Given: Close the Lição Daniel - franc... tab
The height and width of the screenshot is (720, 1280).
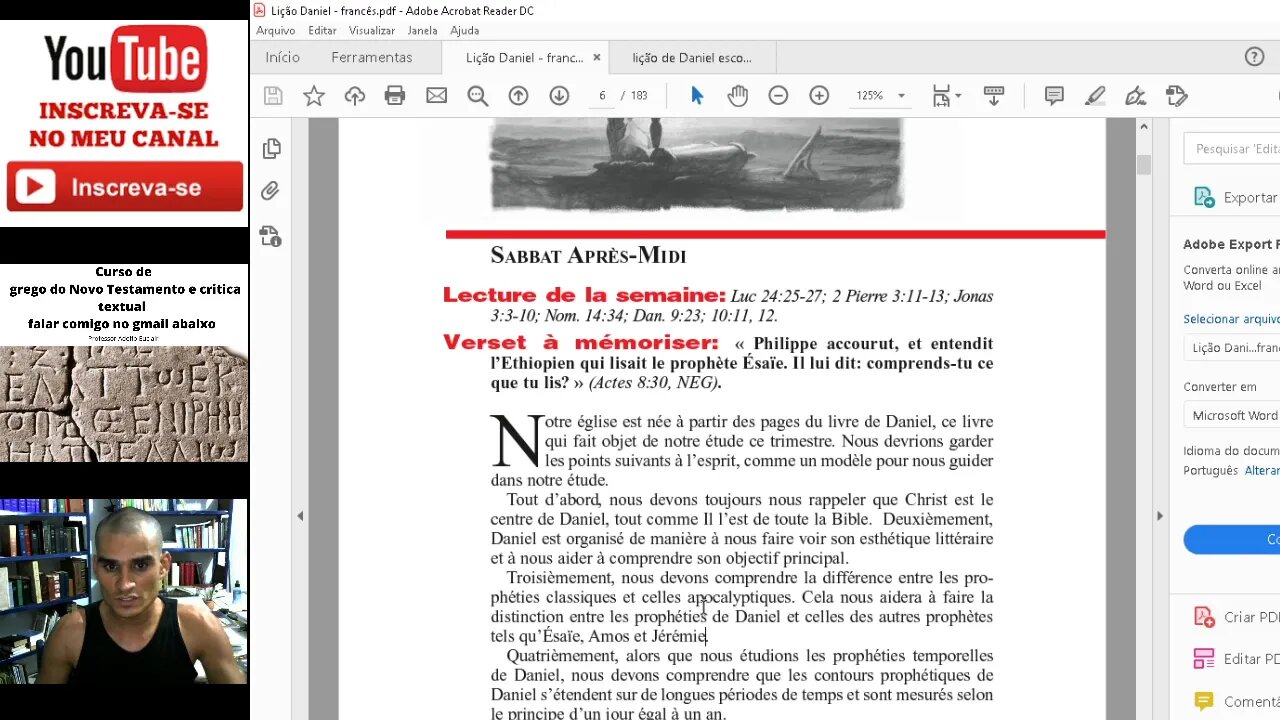Looking at the screenshot, I should (597, 58).
